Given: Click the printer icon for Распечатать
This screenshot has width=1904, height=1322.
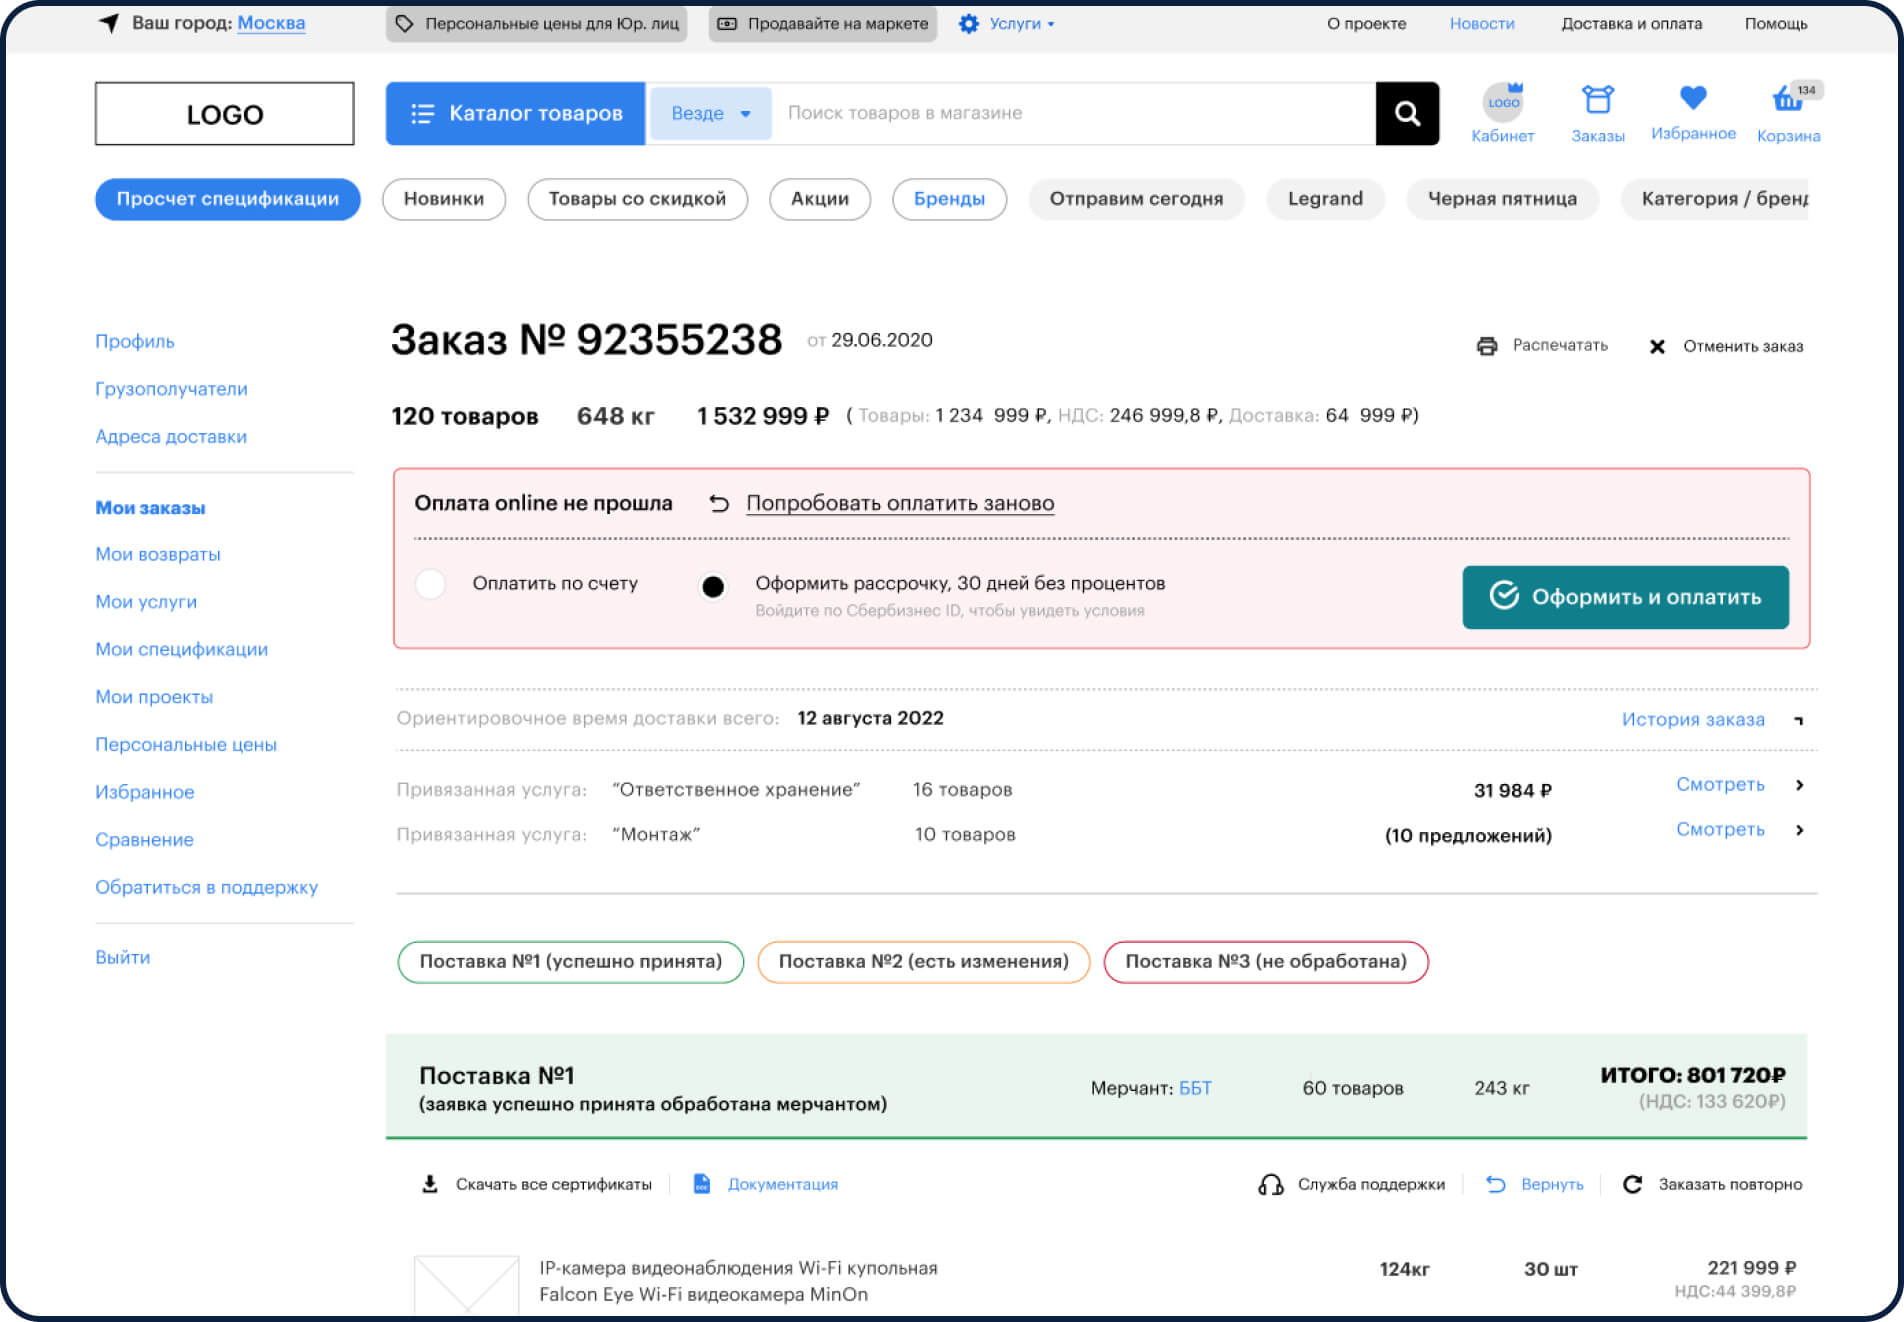Looking at the screenshot, I should click(1487, 346).
